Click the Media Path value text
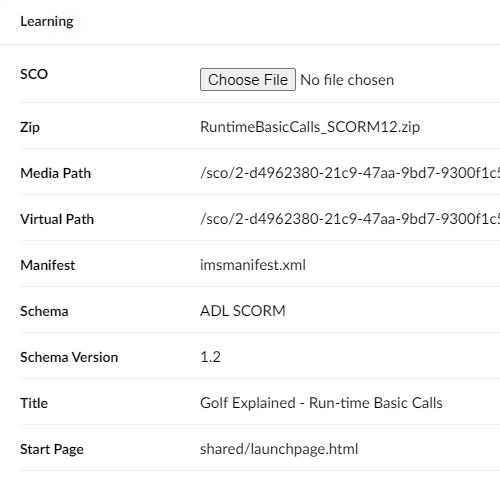500x500 pixels. [x=350, y=173]
